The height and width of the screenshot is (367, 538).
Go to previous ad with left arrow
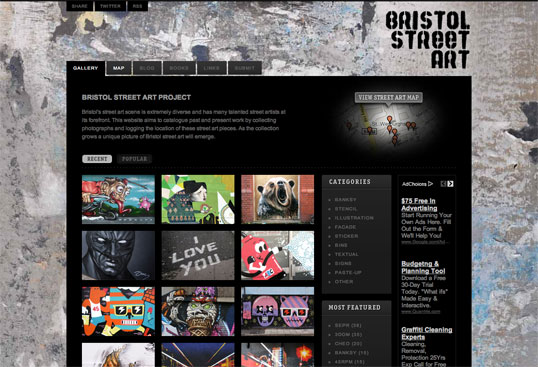(x=443, y=184)
